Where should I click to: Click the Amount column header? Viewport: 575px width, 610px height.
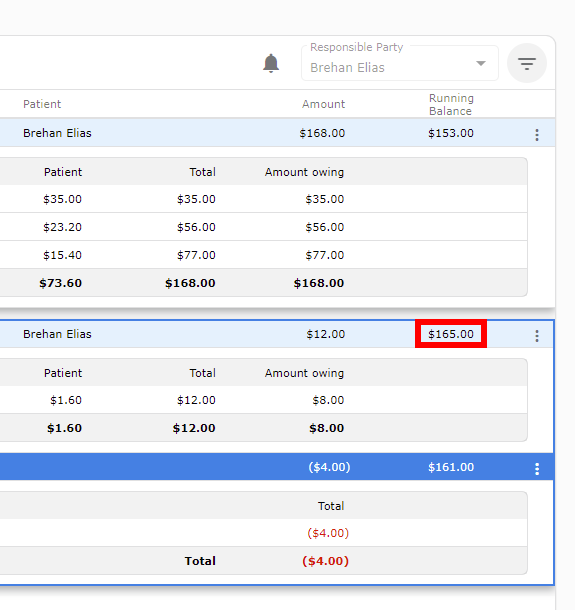click(323, 104)
